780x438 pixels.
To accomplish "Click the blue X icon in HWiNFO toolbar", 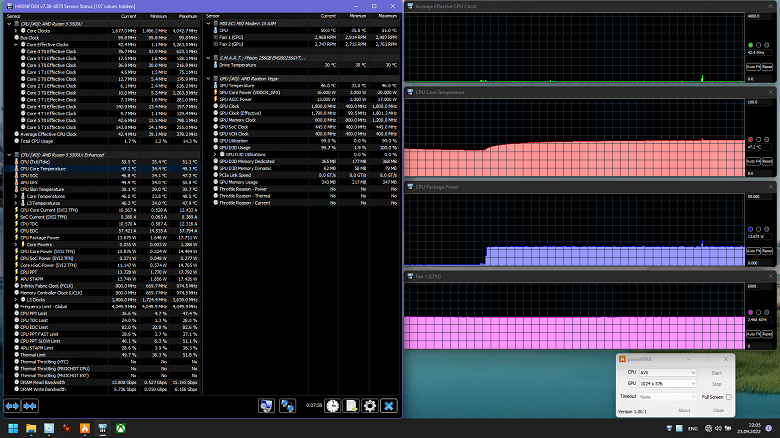I will [x=388, y=406].
